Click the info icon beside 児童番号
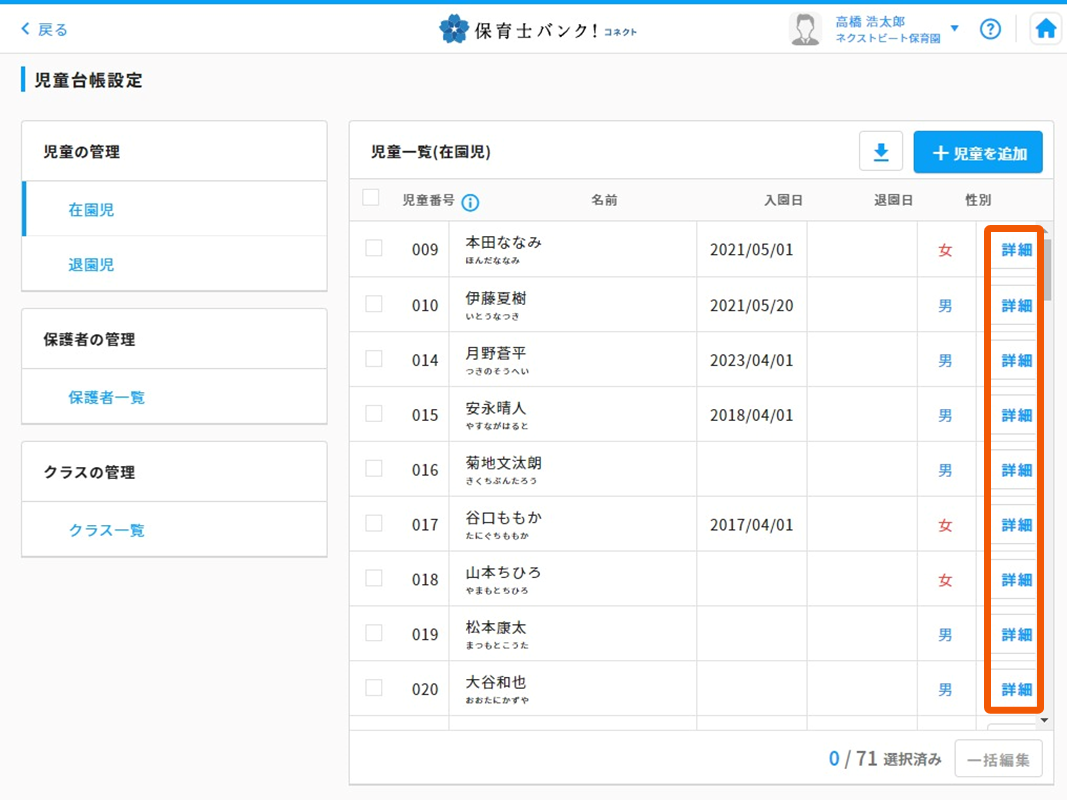The height and width of the screenshot is (800, 1067). [x=470, y=202]
